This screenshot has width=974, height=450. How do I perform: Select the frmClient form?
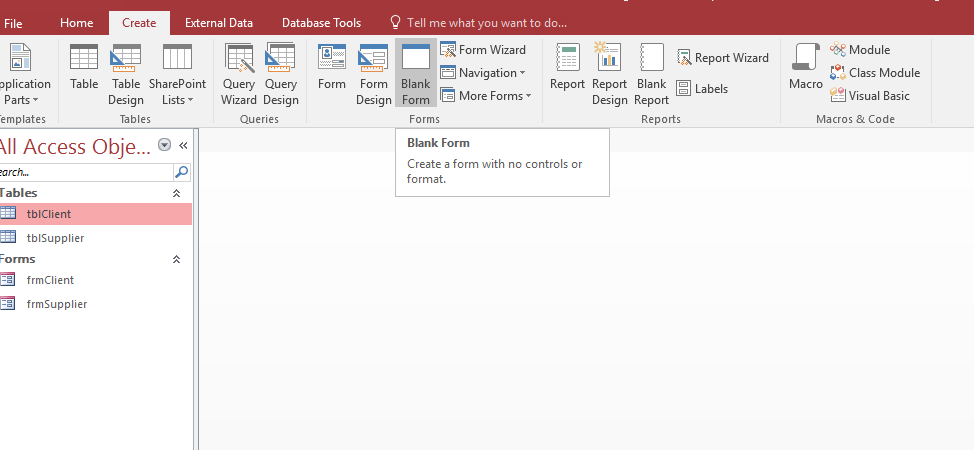tap(96, 280)
